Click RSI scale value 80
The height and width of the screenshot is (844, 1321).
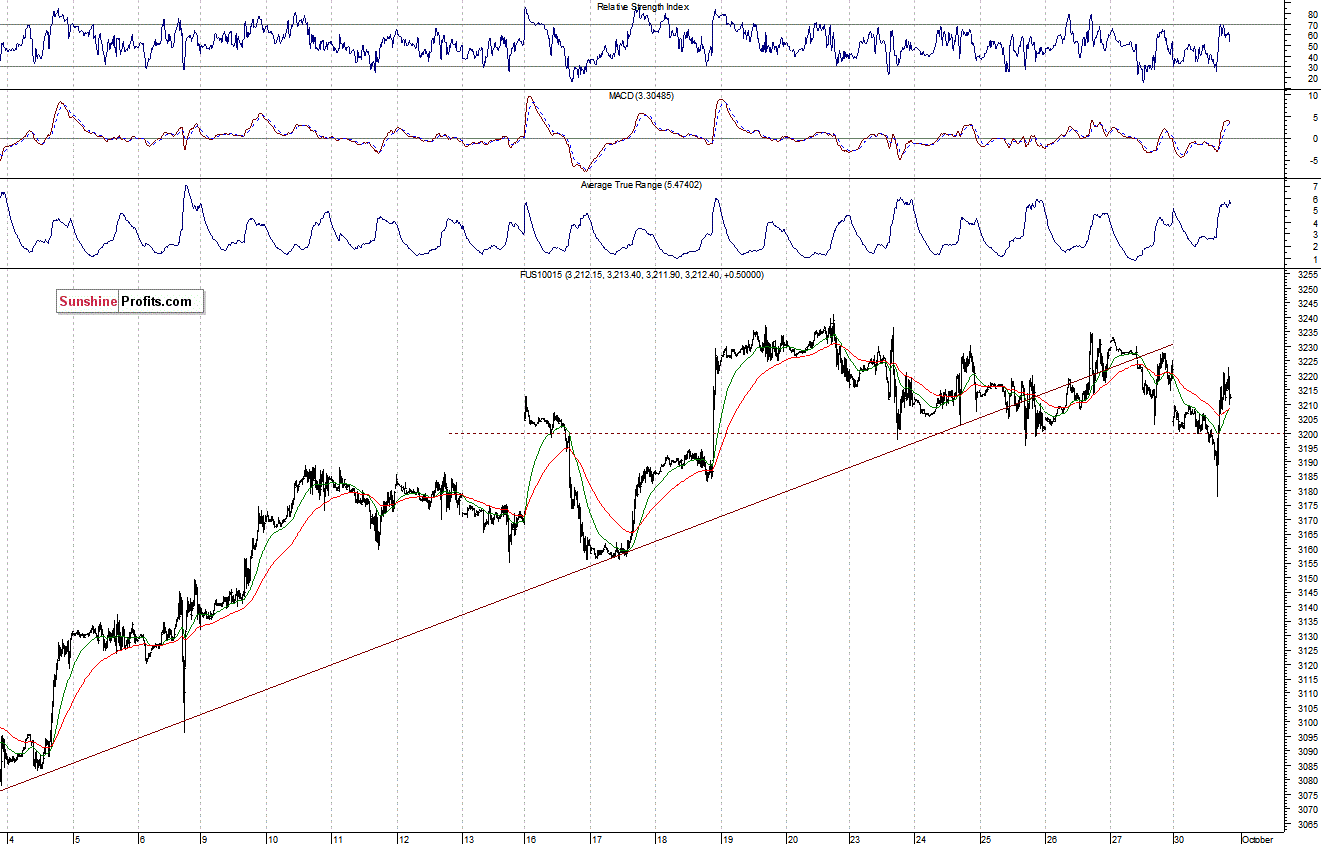1311,14
